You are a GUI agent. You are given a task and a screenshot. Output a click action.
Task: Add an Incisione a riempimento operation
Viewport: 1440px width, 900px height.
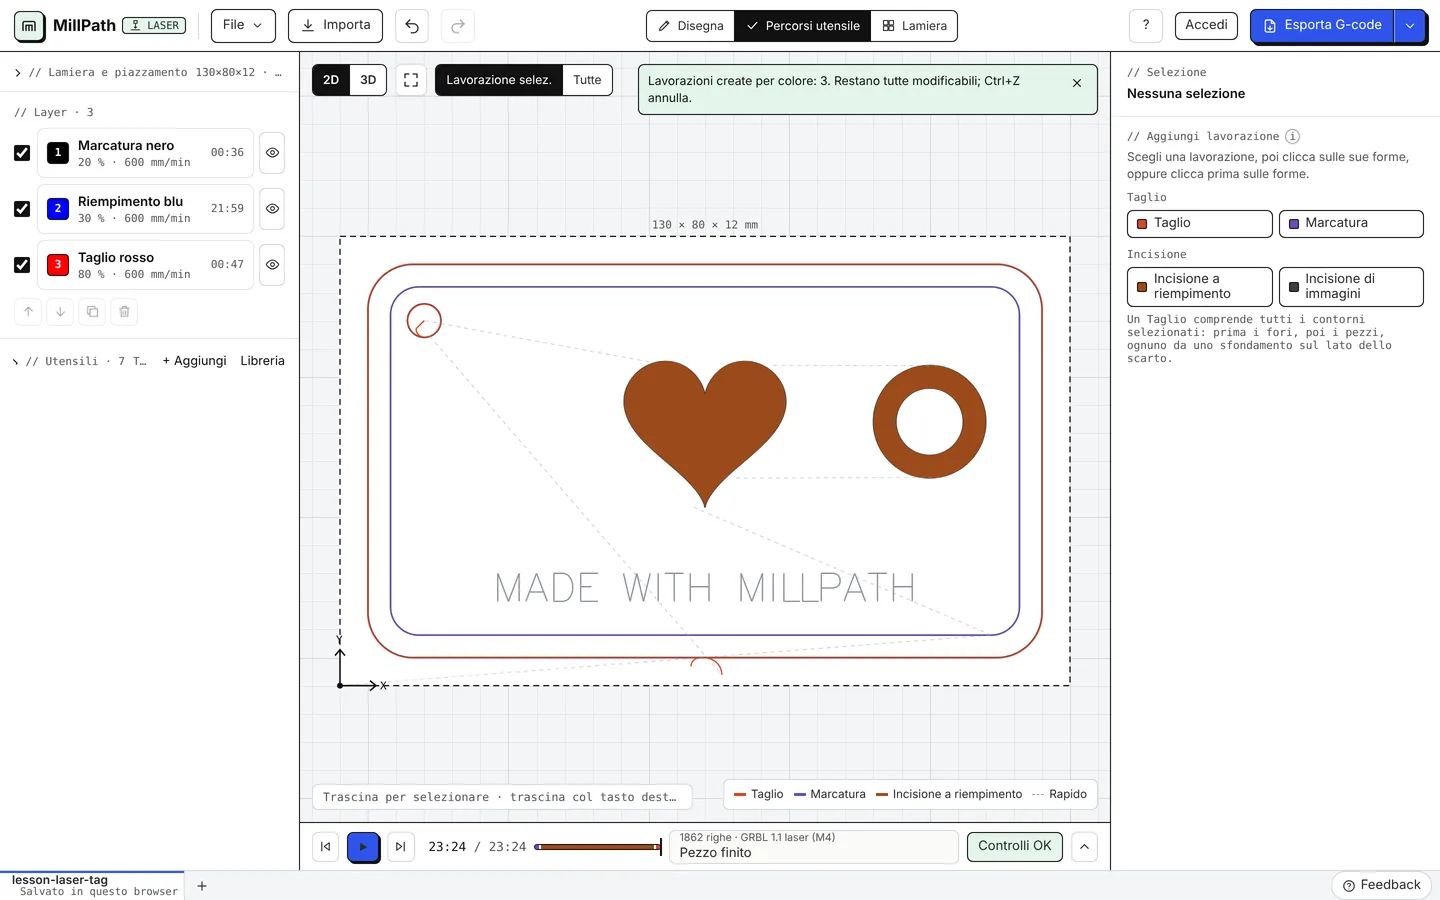click(1199, 287)
